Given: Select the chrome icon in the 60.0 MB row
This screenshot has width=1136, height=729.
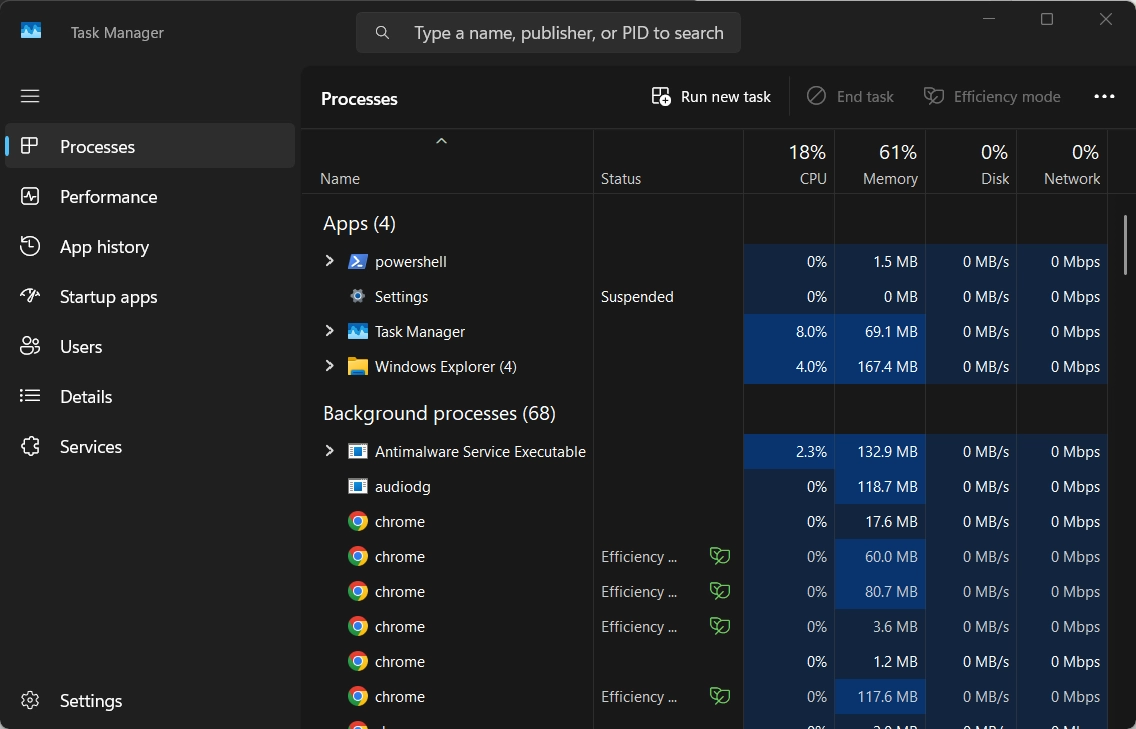Looking at the screenshot, I should click(x=357, y=557).
